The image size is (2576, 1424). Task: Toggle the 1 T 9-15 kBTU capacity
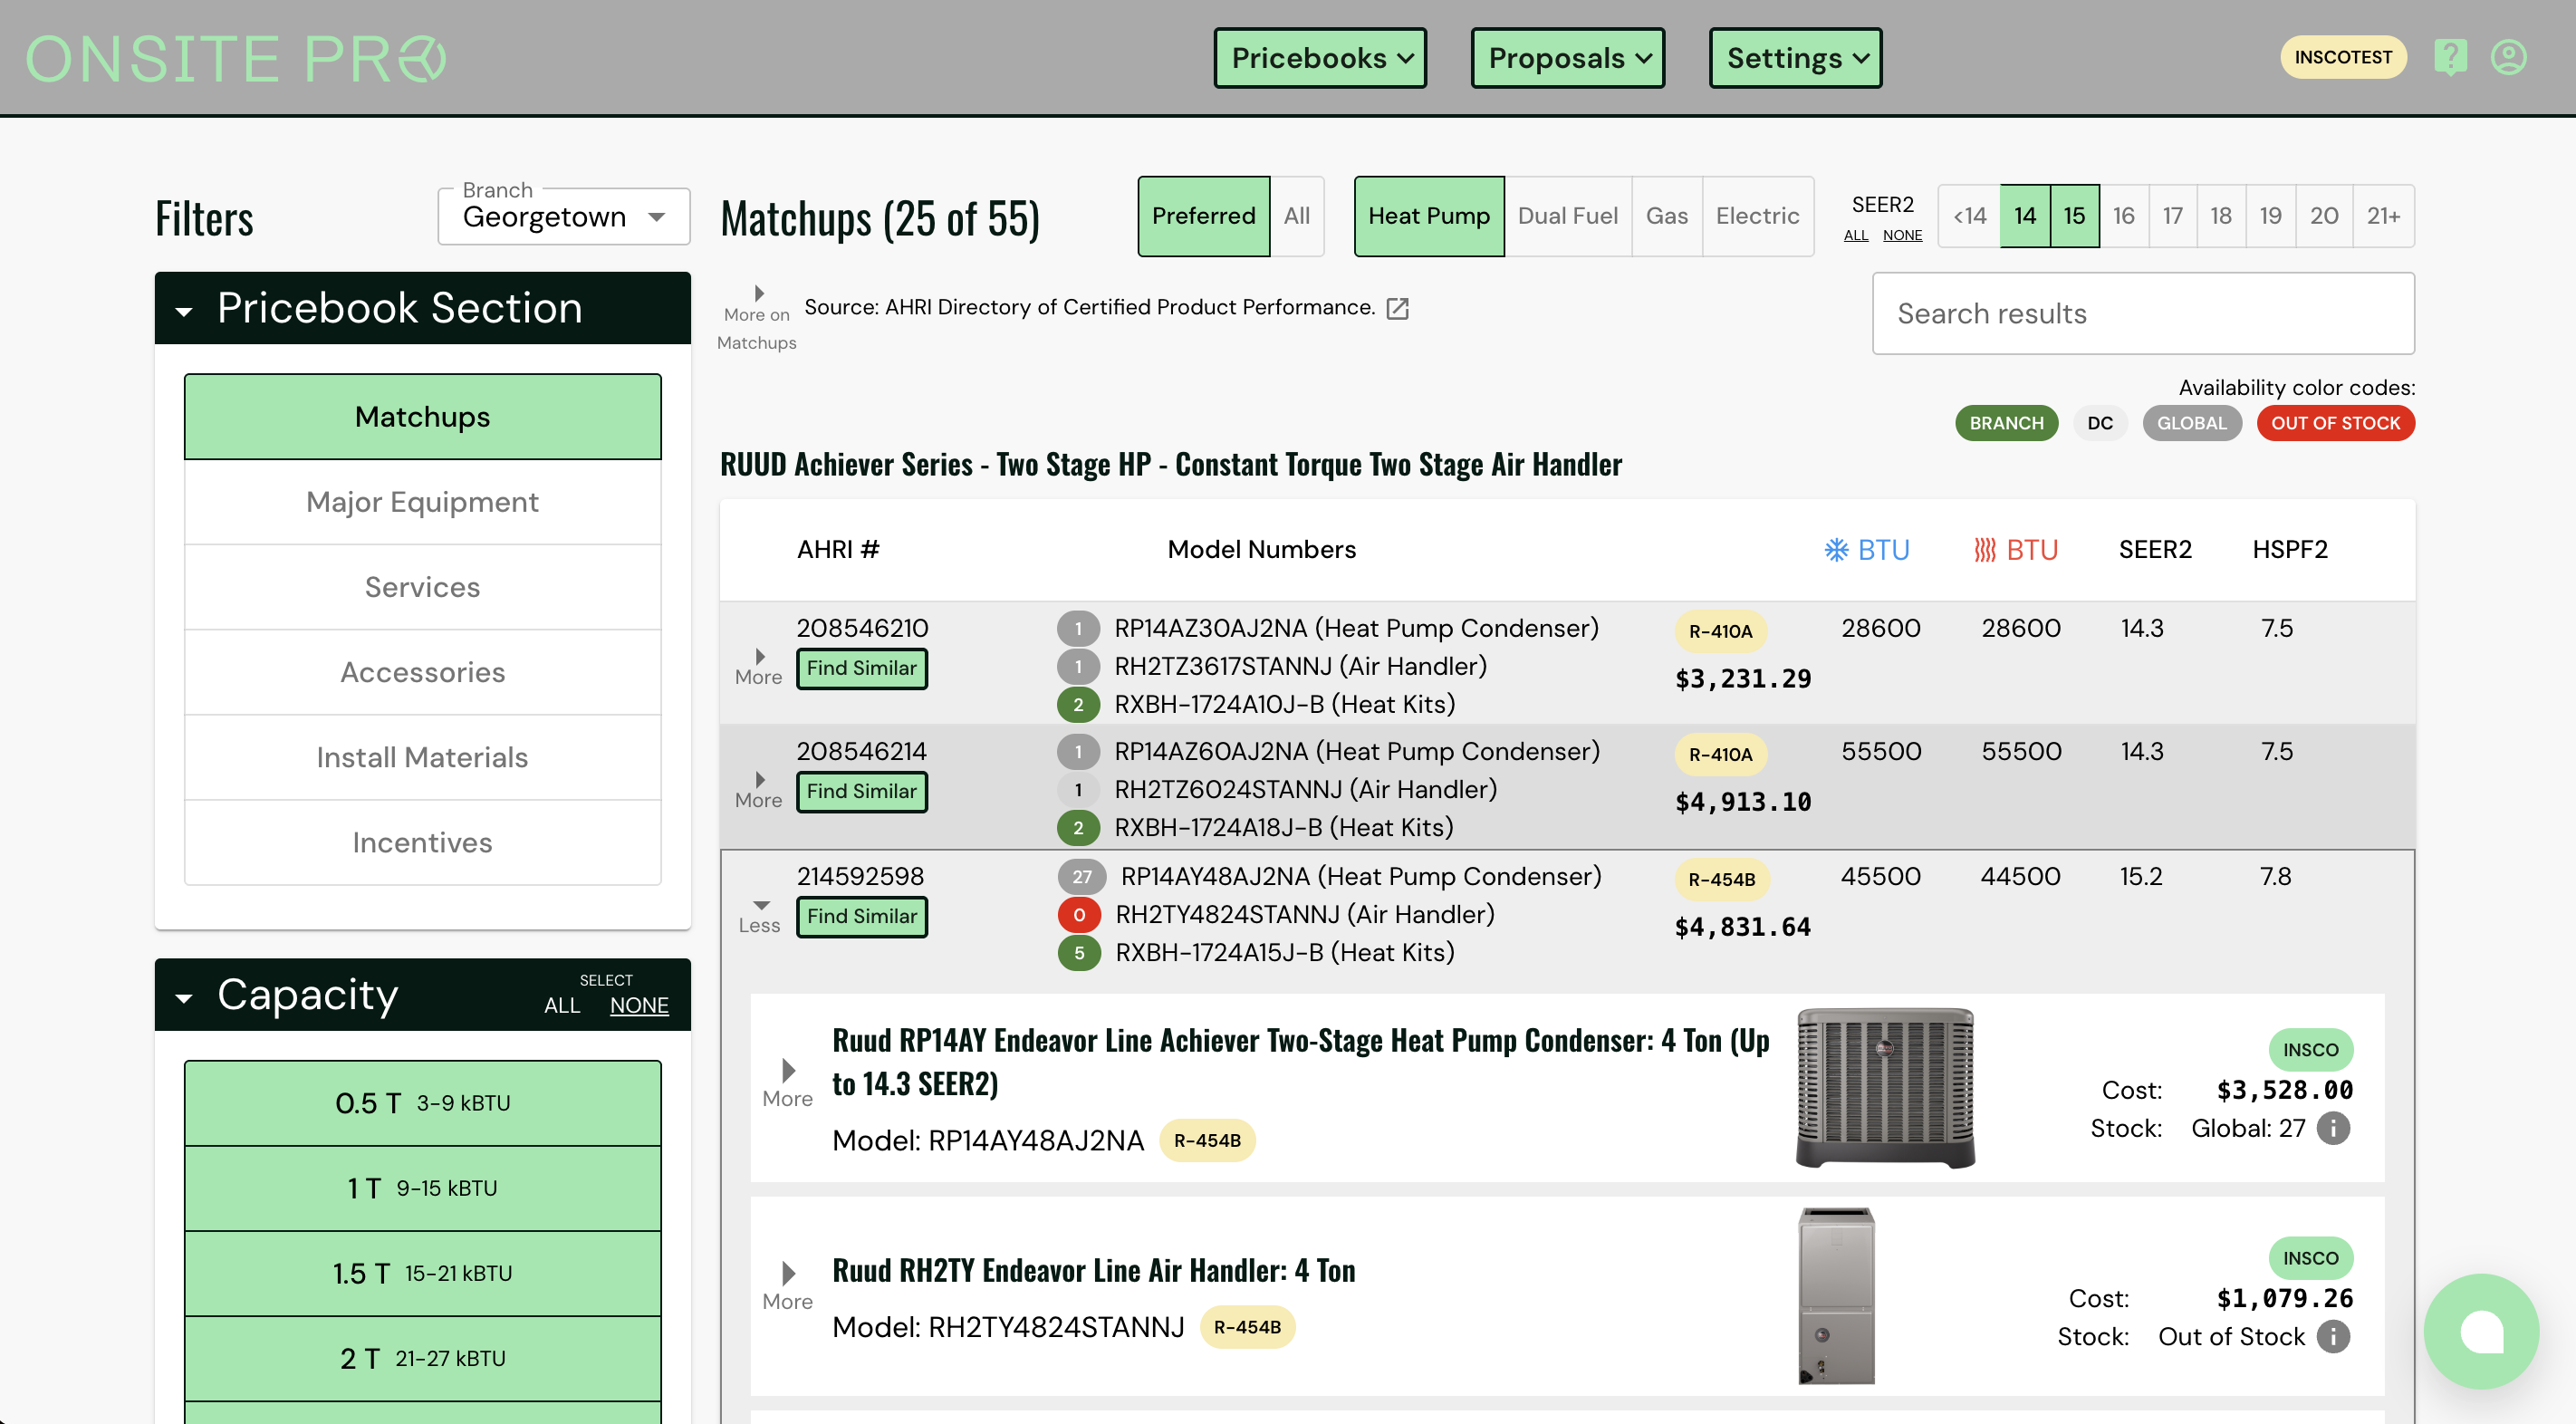point(423,1188)
